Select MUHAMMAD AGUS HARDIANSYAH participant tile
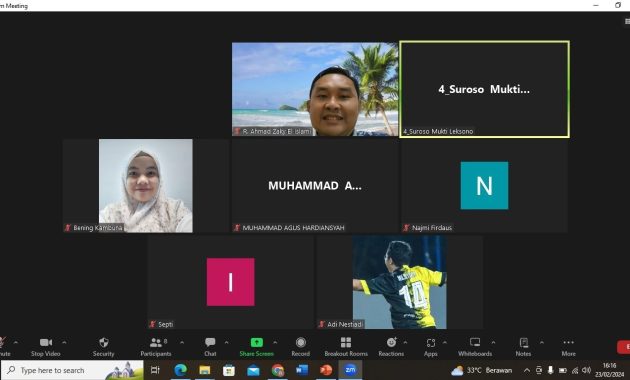 (x=315, y=186)
